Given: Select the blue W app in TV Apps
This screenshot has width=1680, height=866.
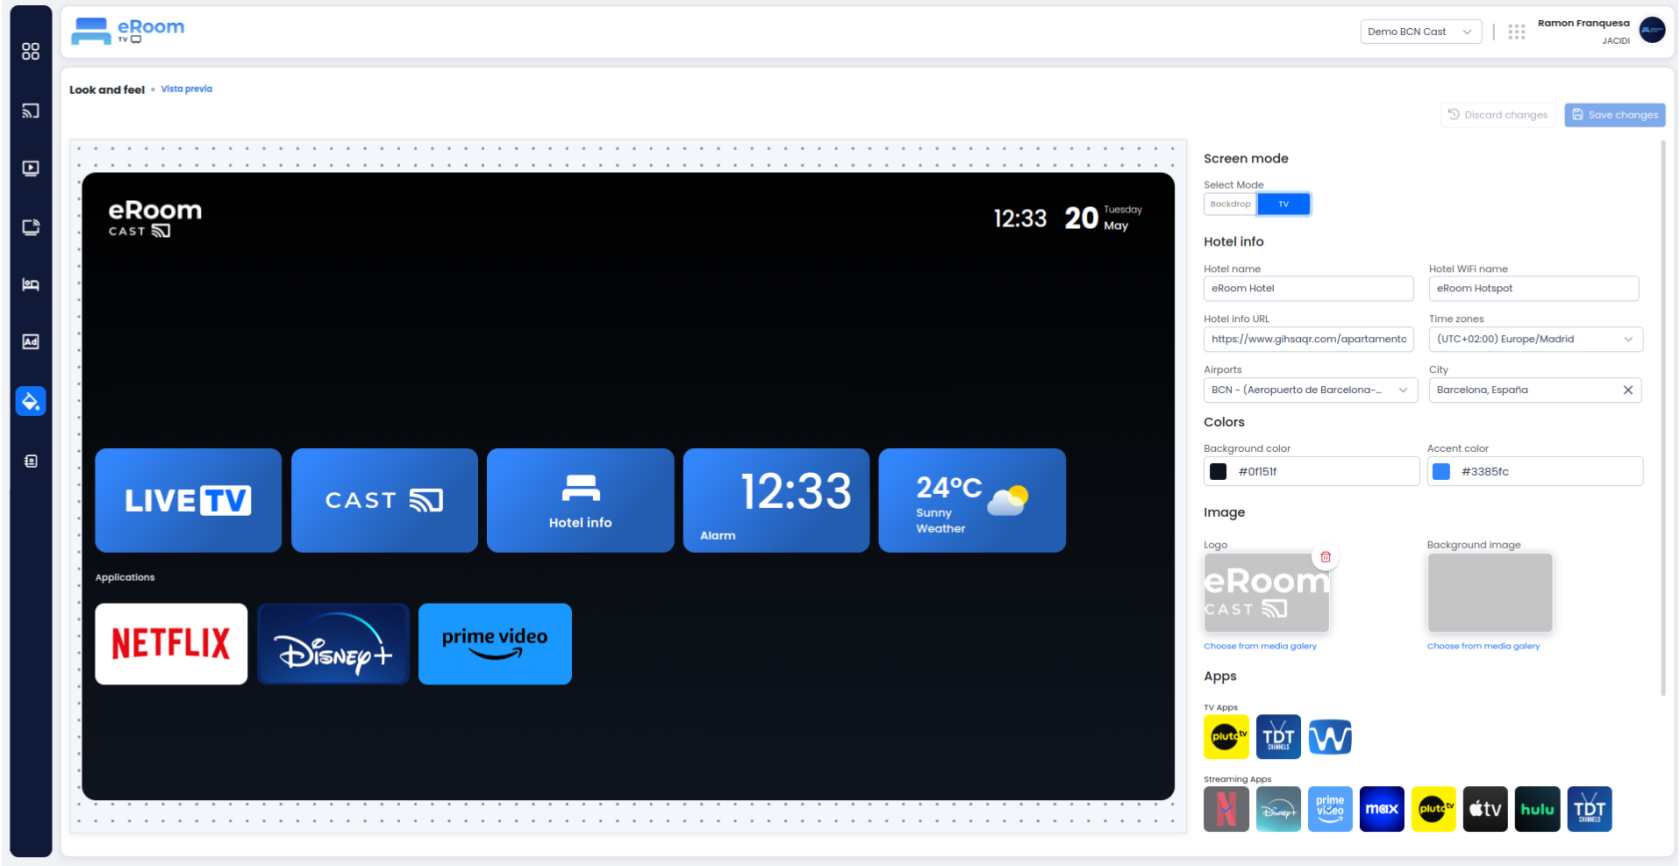Looking at the screenshot, I should coord(1330,737).
